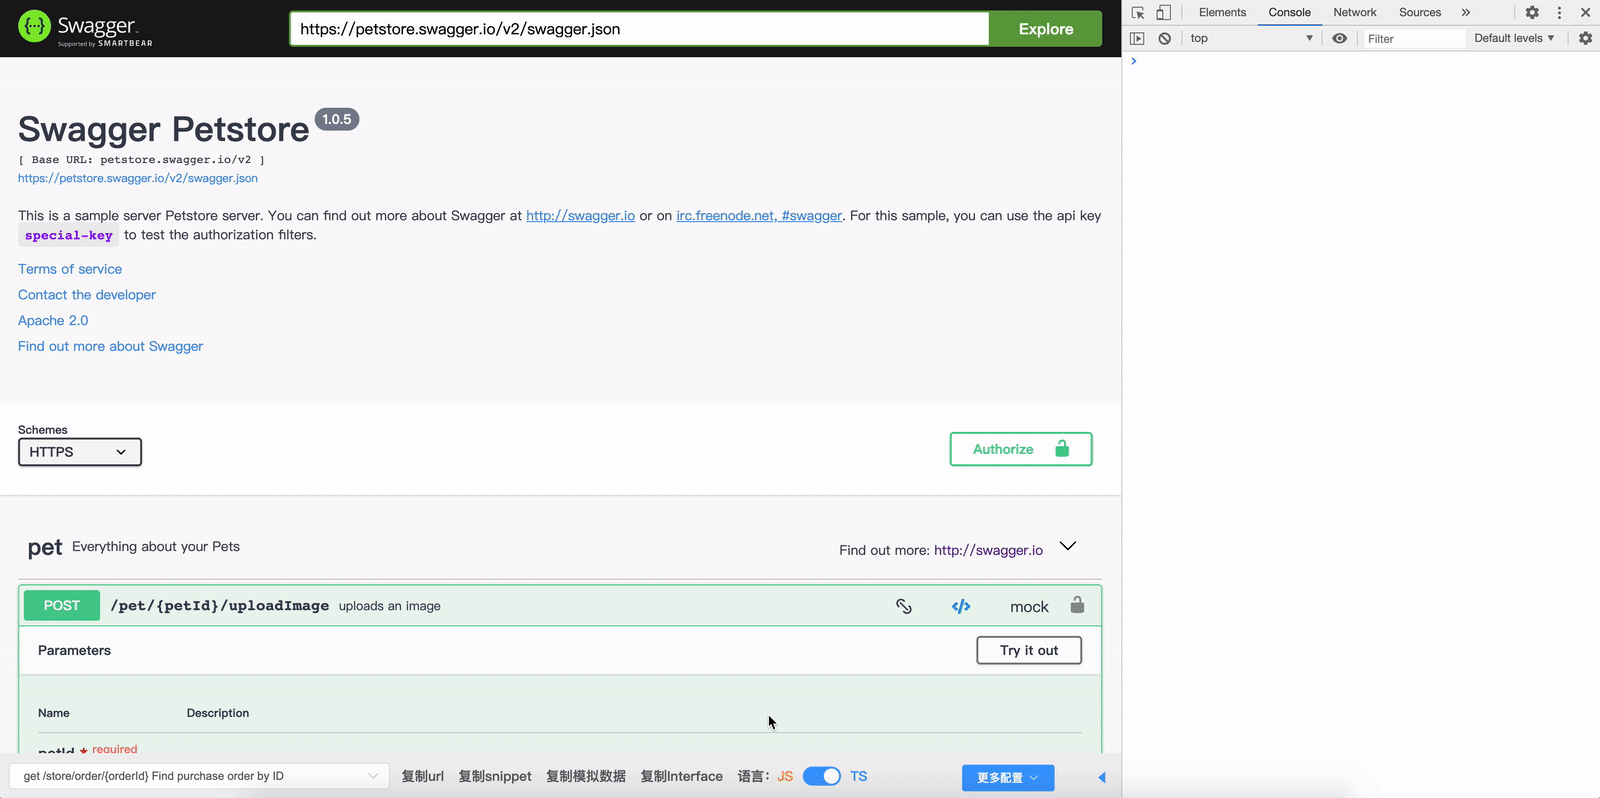Viewport: 1600px width, 798px height.
Task: Click the lock icon beside mock
Action: tap(1077, 605)
